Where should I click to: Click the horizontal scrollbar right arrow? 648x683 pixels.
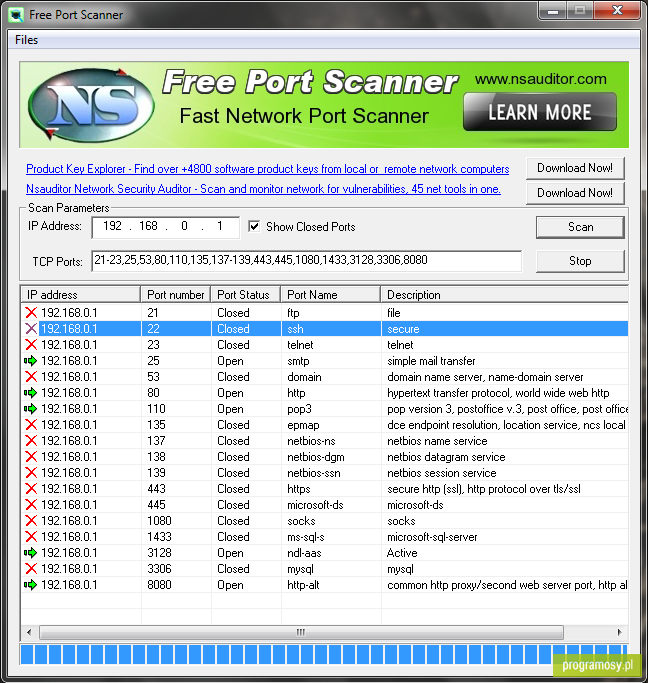pos(619,632)
